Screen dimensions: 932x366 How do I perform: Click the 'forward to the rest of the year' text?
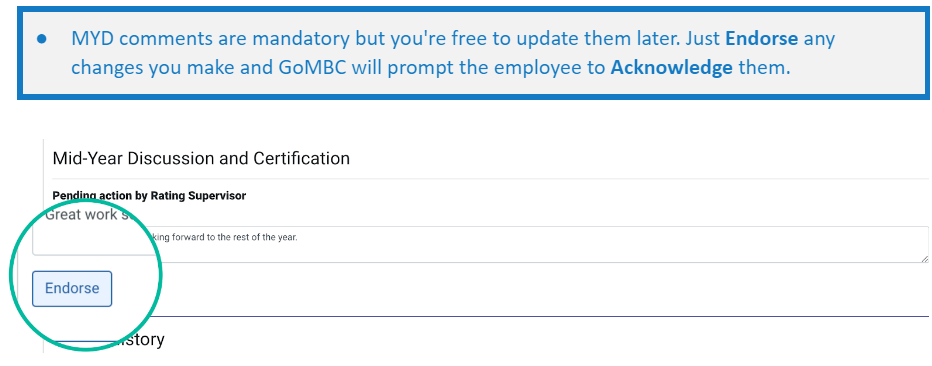coord(235,237)
